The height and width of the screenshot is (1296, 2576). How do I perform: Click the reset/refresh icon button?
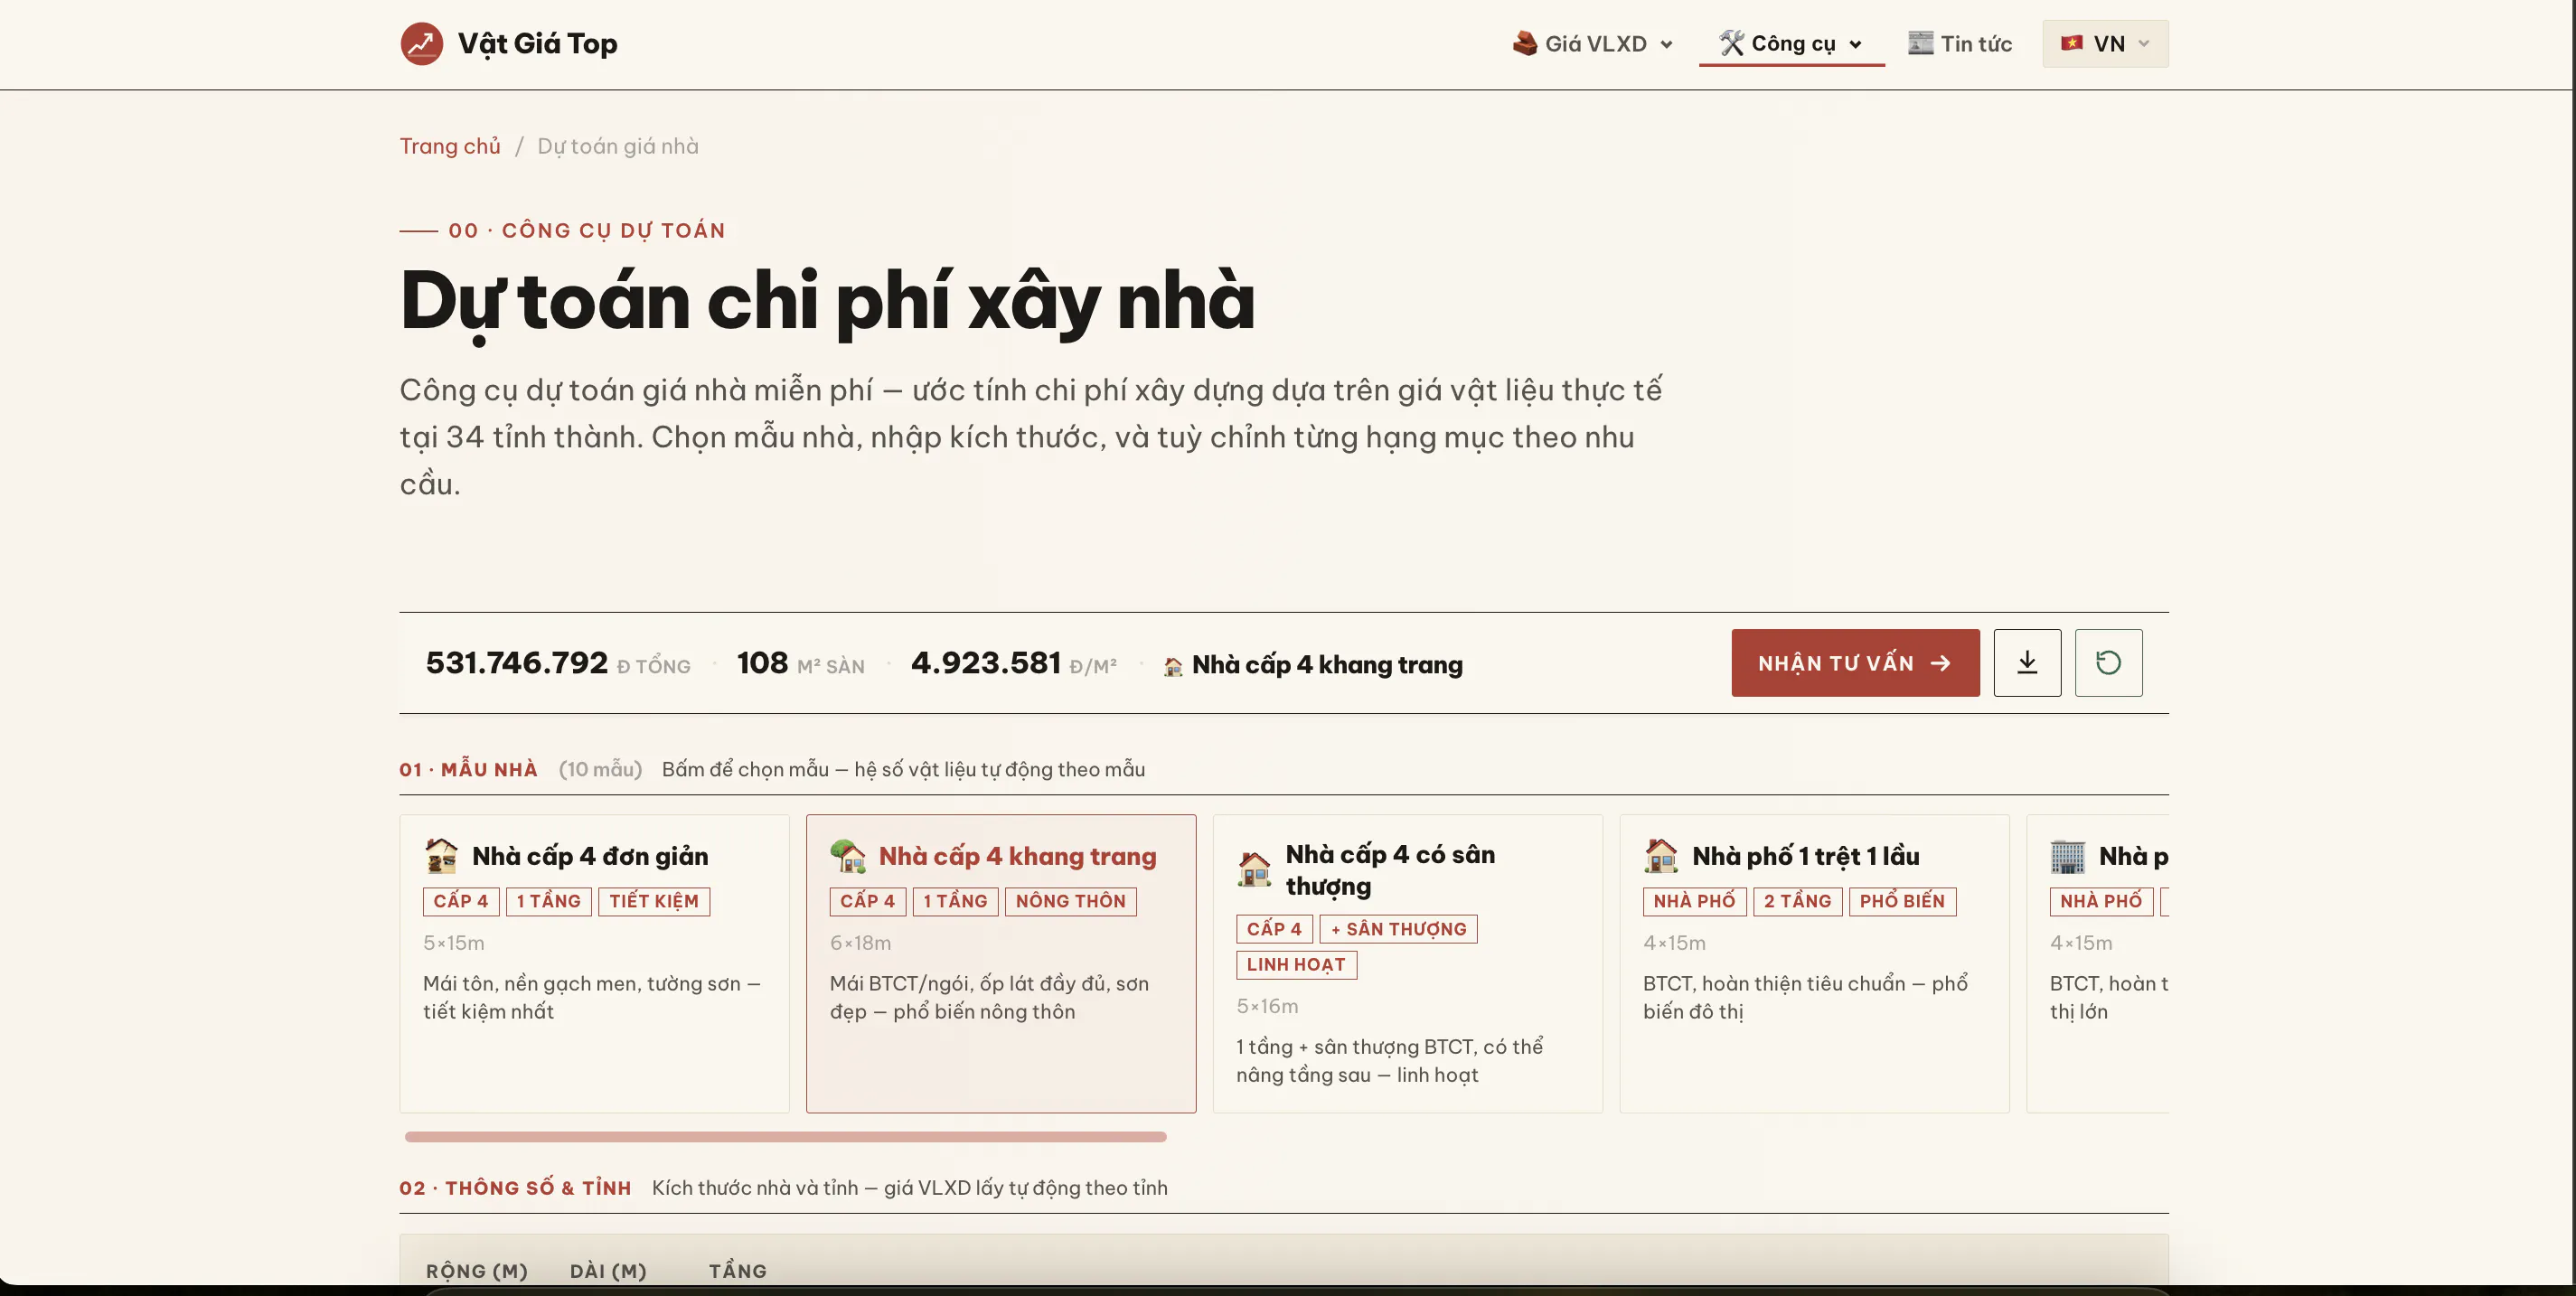(x=2108, y=662)
